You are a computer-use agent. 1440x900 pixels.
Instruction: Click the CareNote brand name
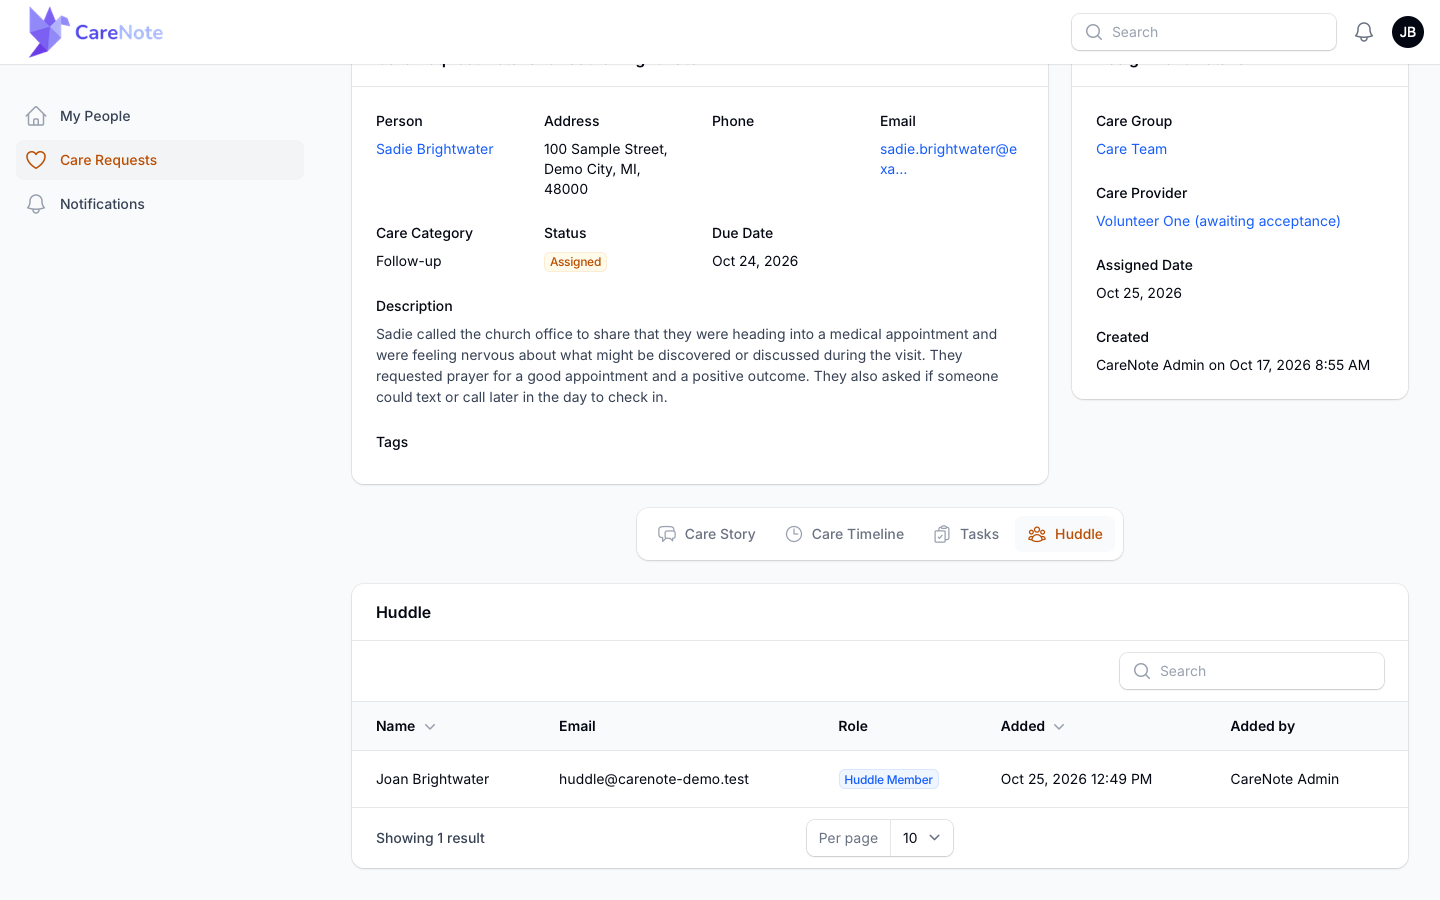pos(119,32)
